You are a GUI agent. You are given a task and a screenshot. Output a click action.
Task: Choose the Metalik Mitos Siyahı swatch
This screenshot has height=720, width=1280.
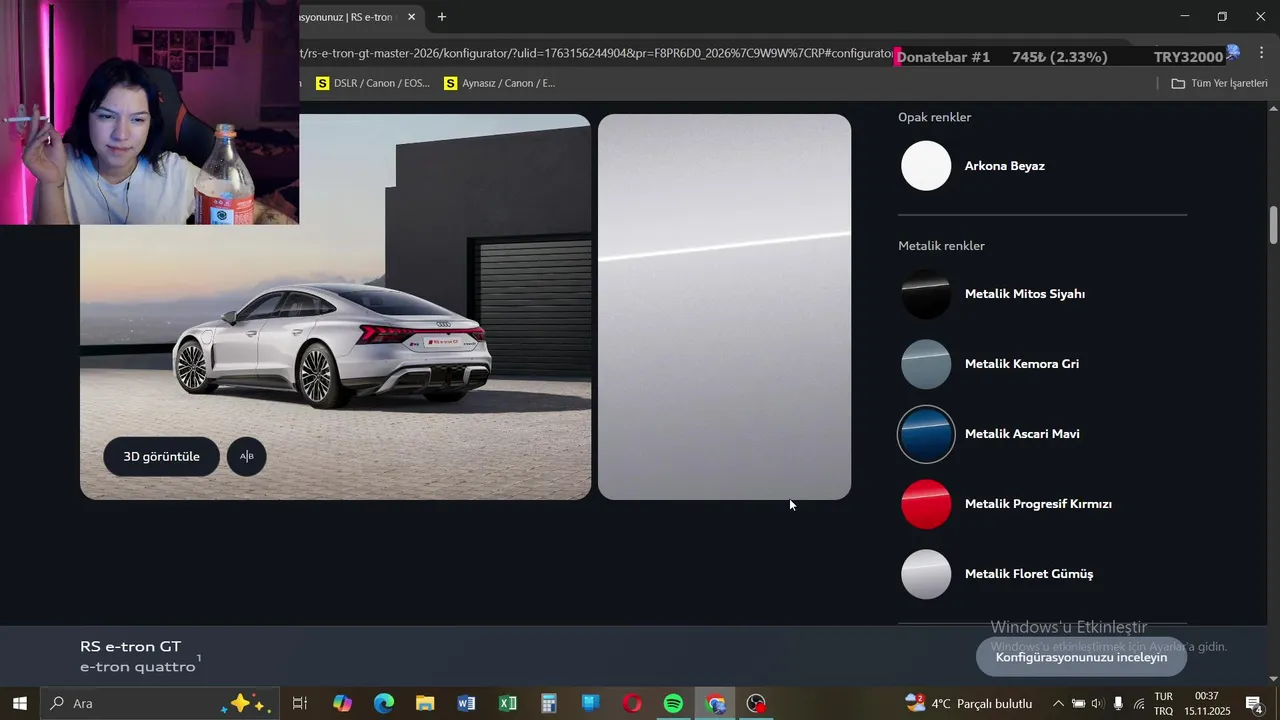tap(926, 294)
